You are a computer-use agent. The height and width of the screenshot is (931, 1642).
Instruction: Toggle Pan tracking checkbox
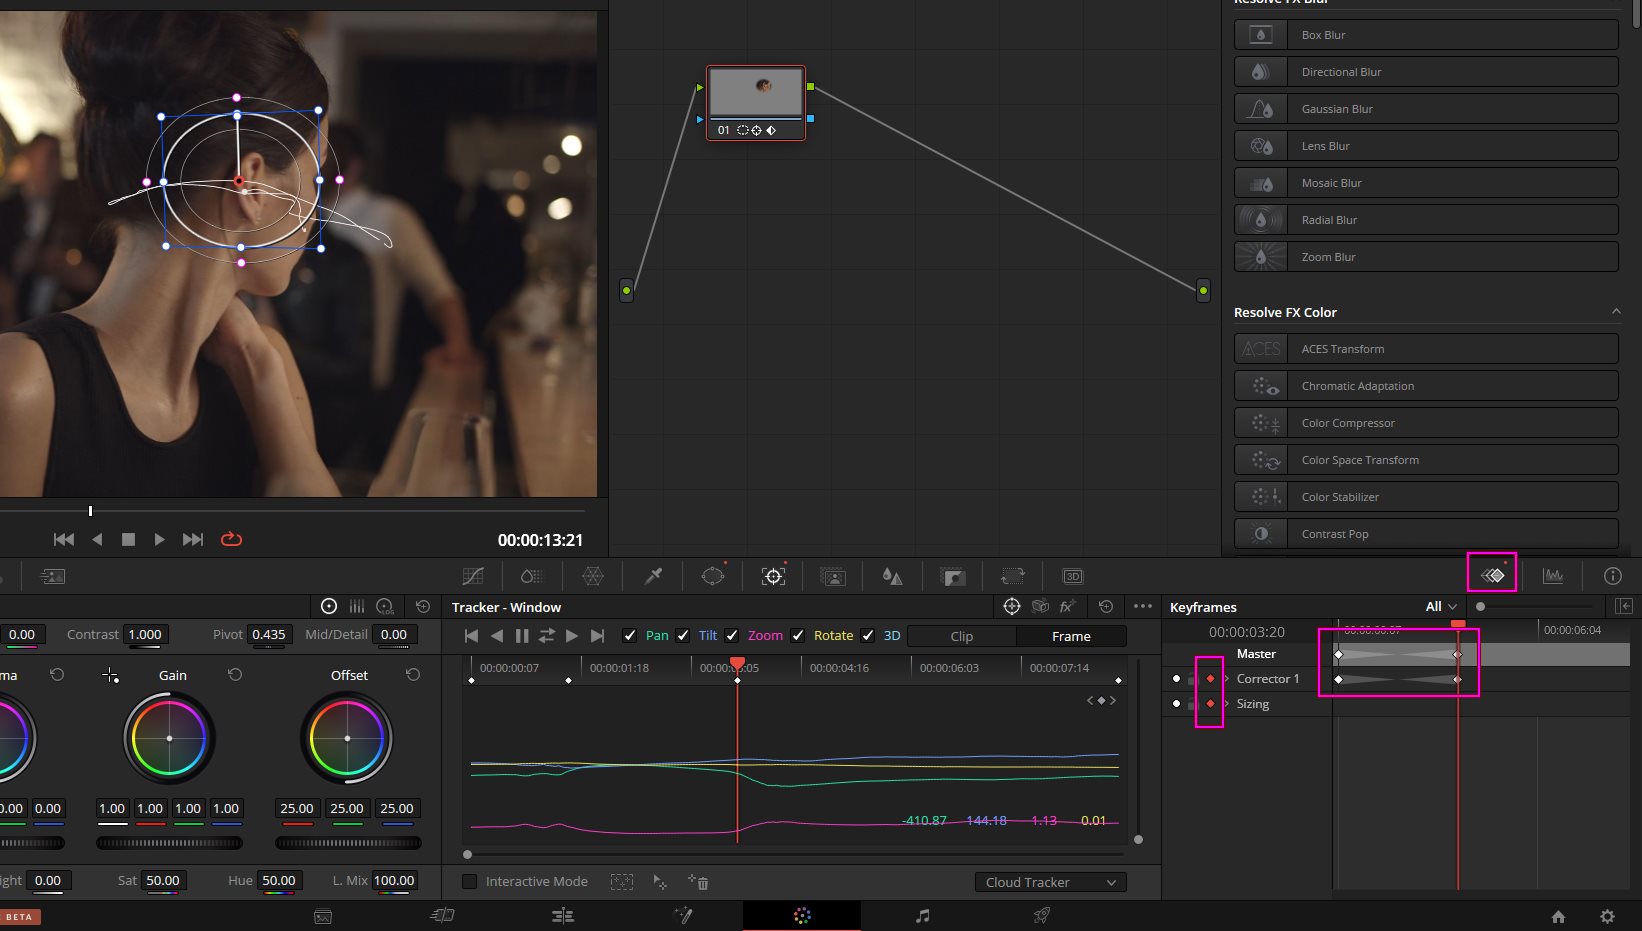[x=630, y=635]
